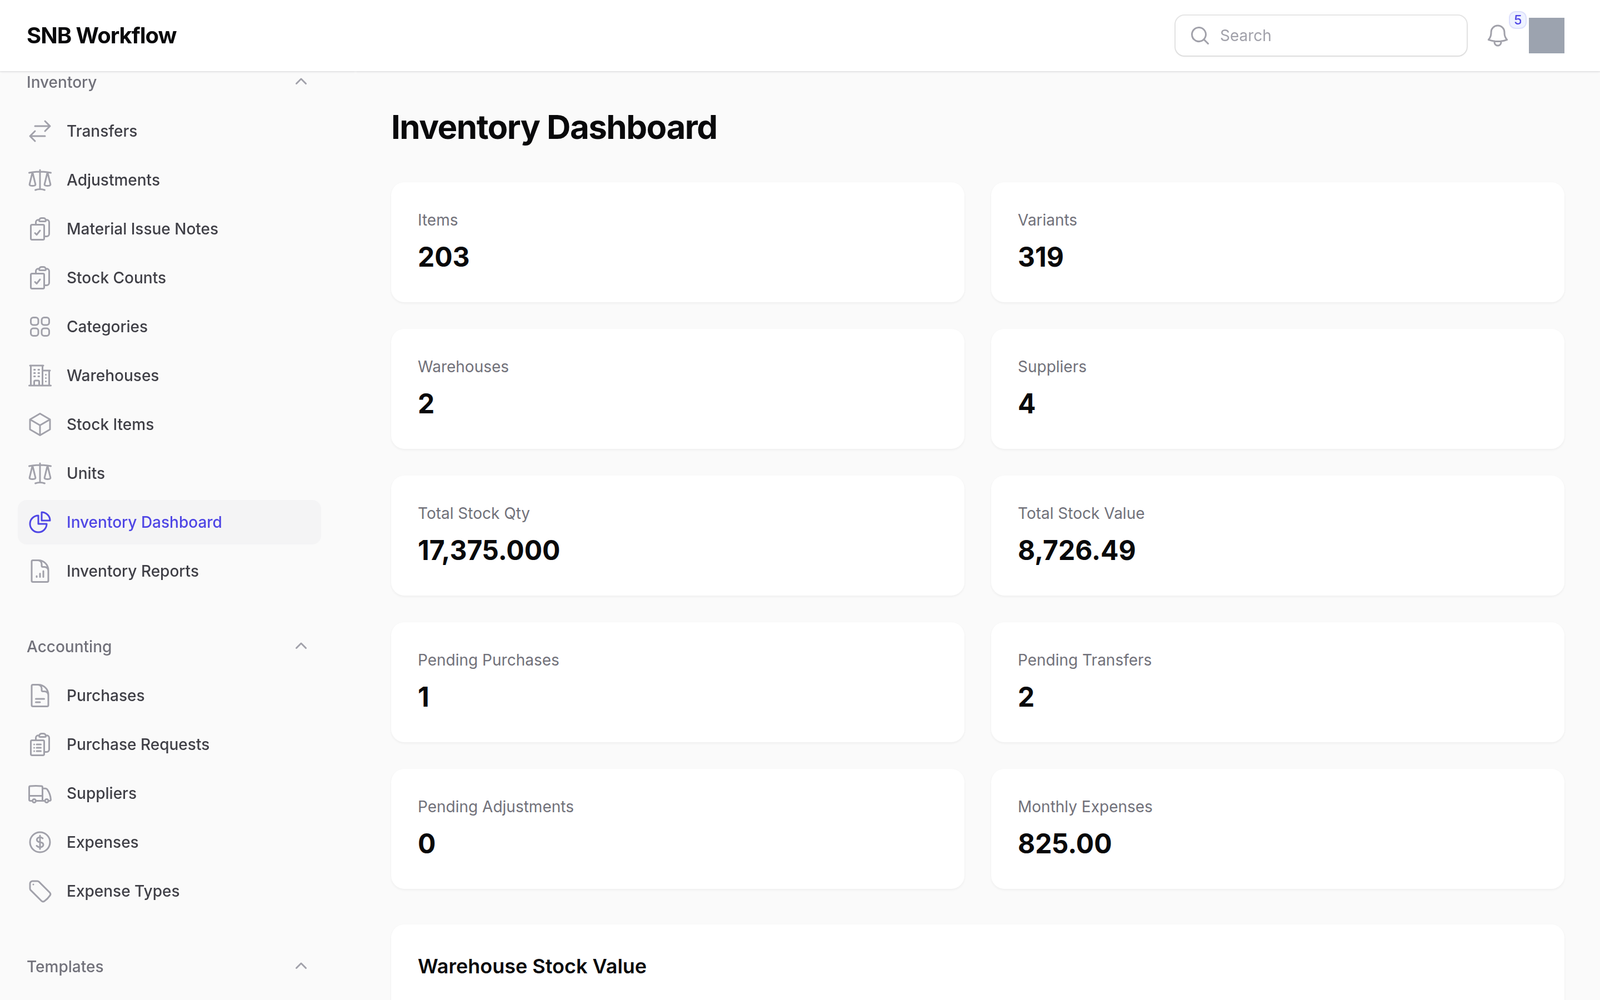Click the Pending Adjustments card
Viewport: 1600px width, 1000px height.
(677, 829)
